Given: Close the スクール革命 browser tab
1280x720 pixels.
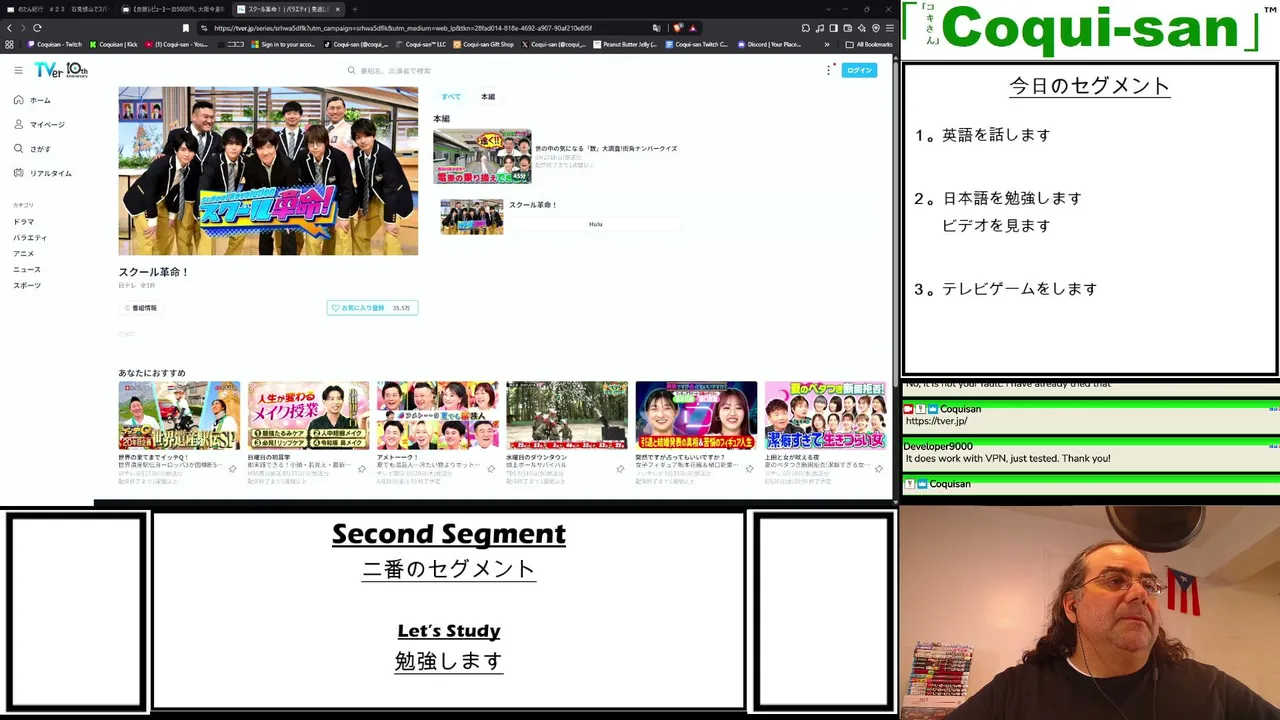Looking at the screenshot, I should [x=338, y=9].
